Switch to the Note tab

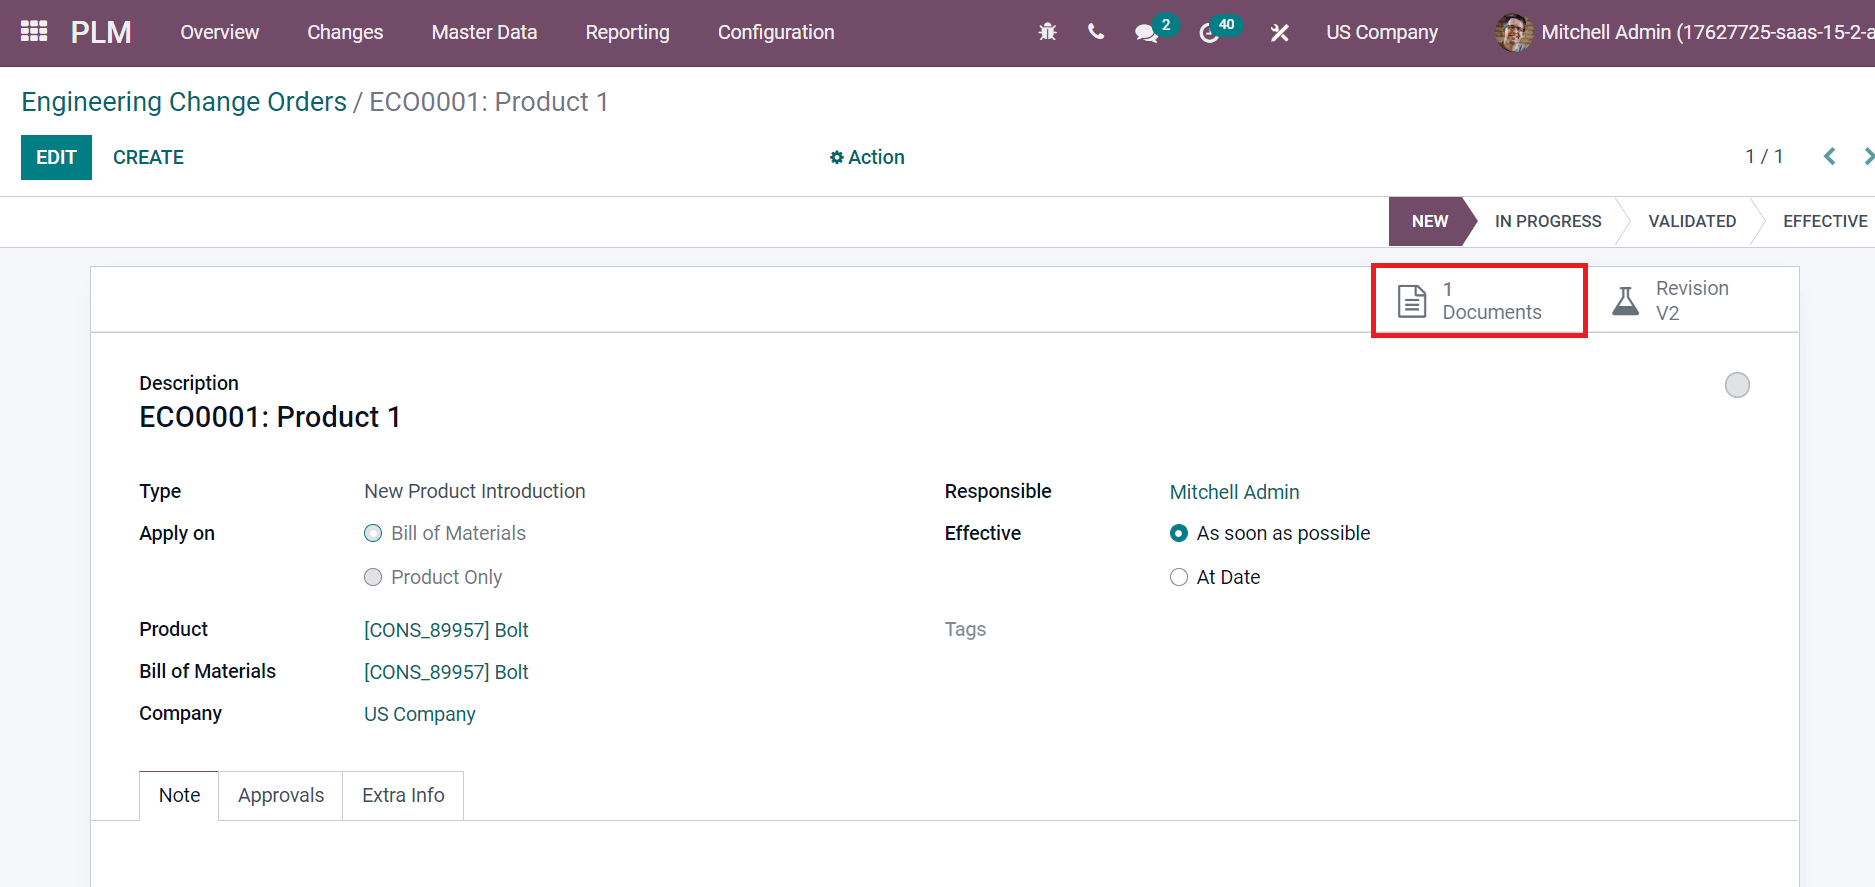(x=179, y=795)
